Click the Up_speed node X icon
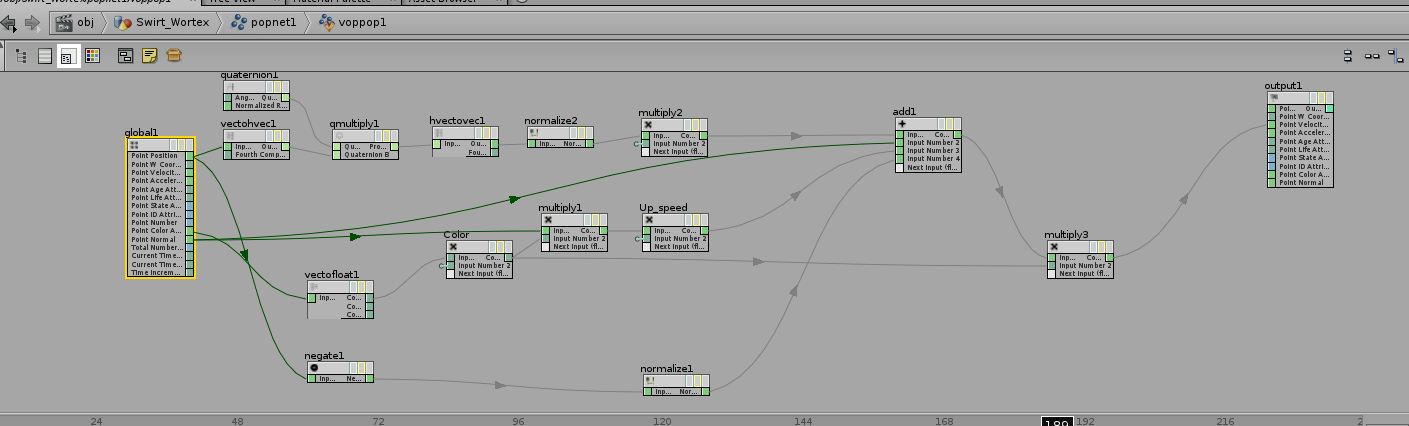 pyautogui.click(x=649, y=219)
